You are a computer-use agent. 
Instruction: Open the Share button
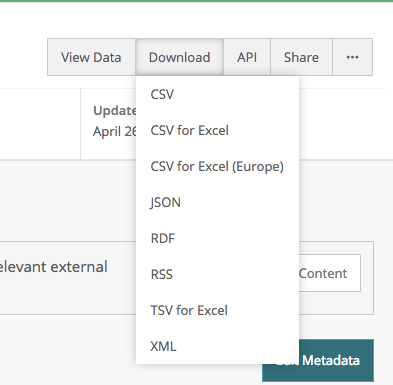pos(301,57)
